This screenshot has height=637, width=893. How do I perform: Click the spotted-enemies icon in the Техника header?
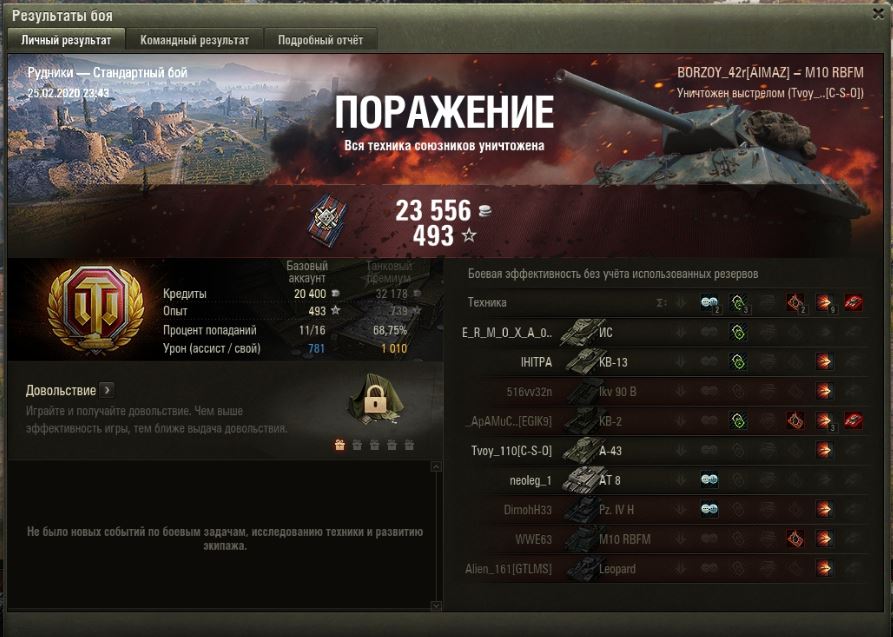[x=710, y=303]
